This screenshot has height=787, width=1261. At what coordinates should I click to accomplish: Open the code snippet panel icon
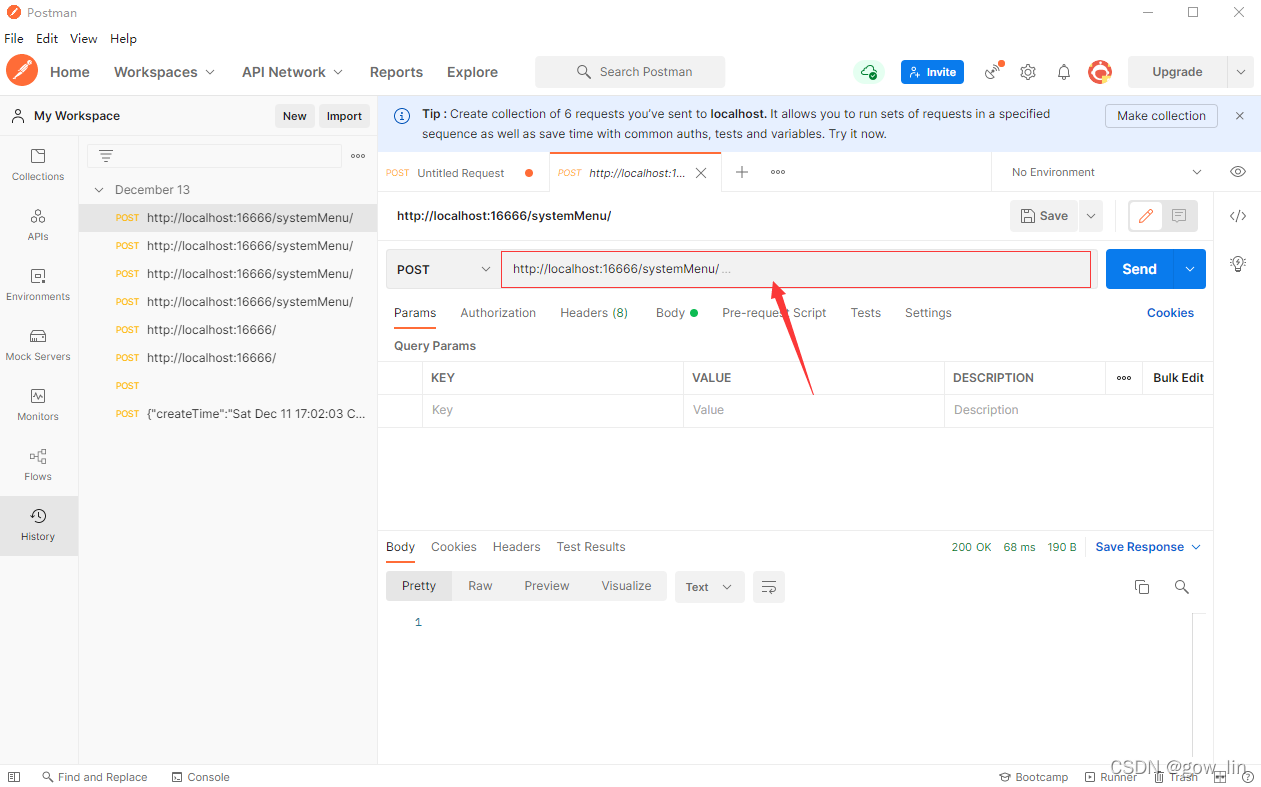coord(1238,216)
